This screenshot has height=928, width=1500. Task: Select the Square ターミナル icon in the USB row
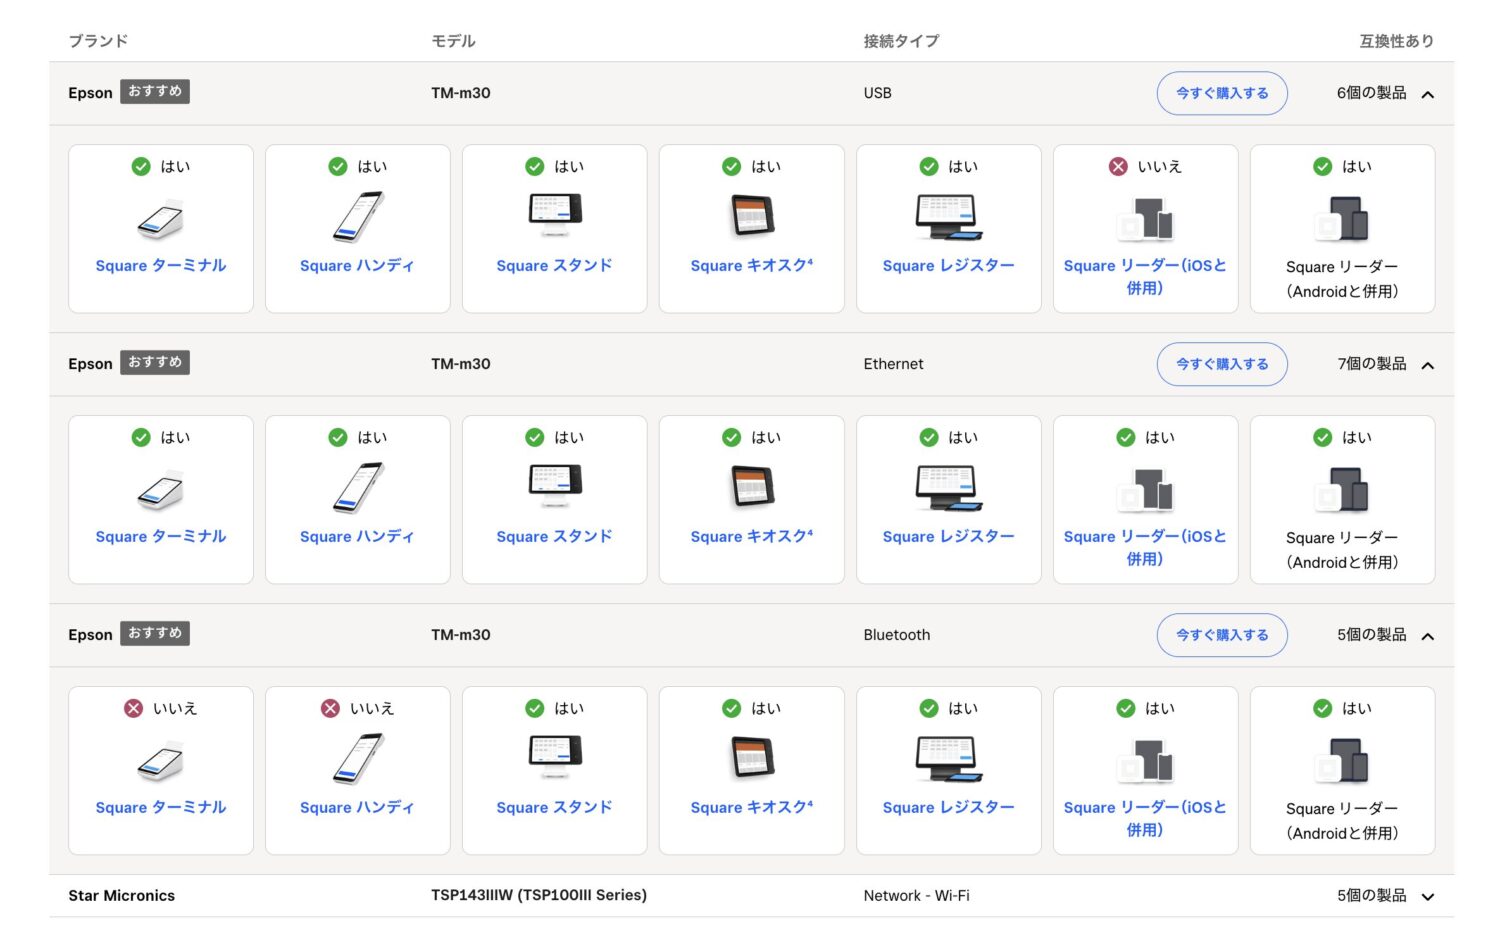(x=160, y=218)
